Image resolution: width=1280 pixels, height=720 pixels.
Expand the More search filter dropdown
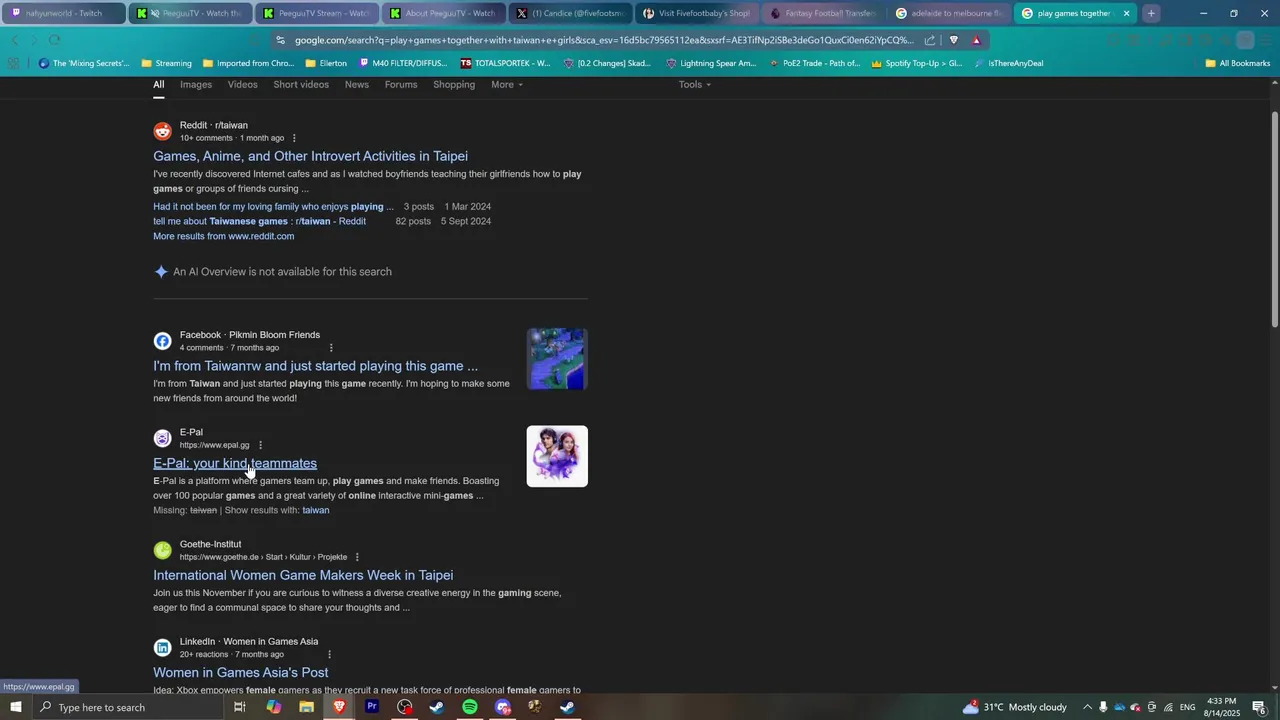point(507,84)
